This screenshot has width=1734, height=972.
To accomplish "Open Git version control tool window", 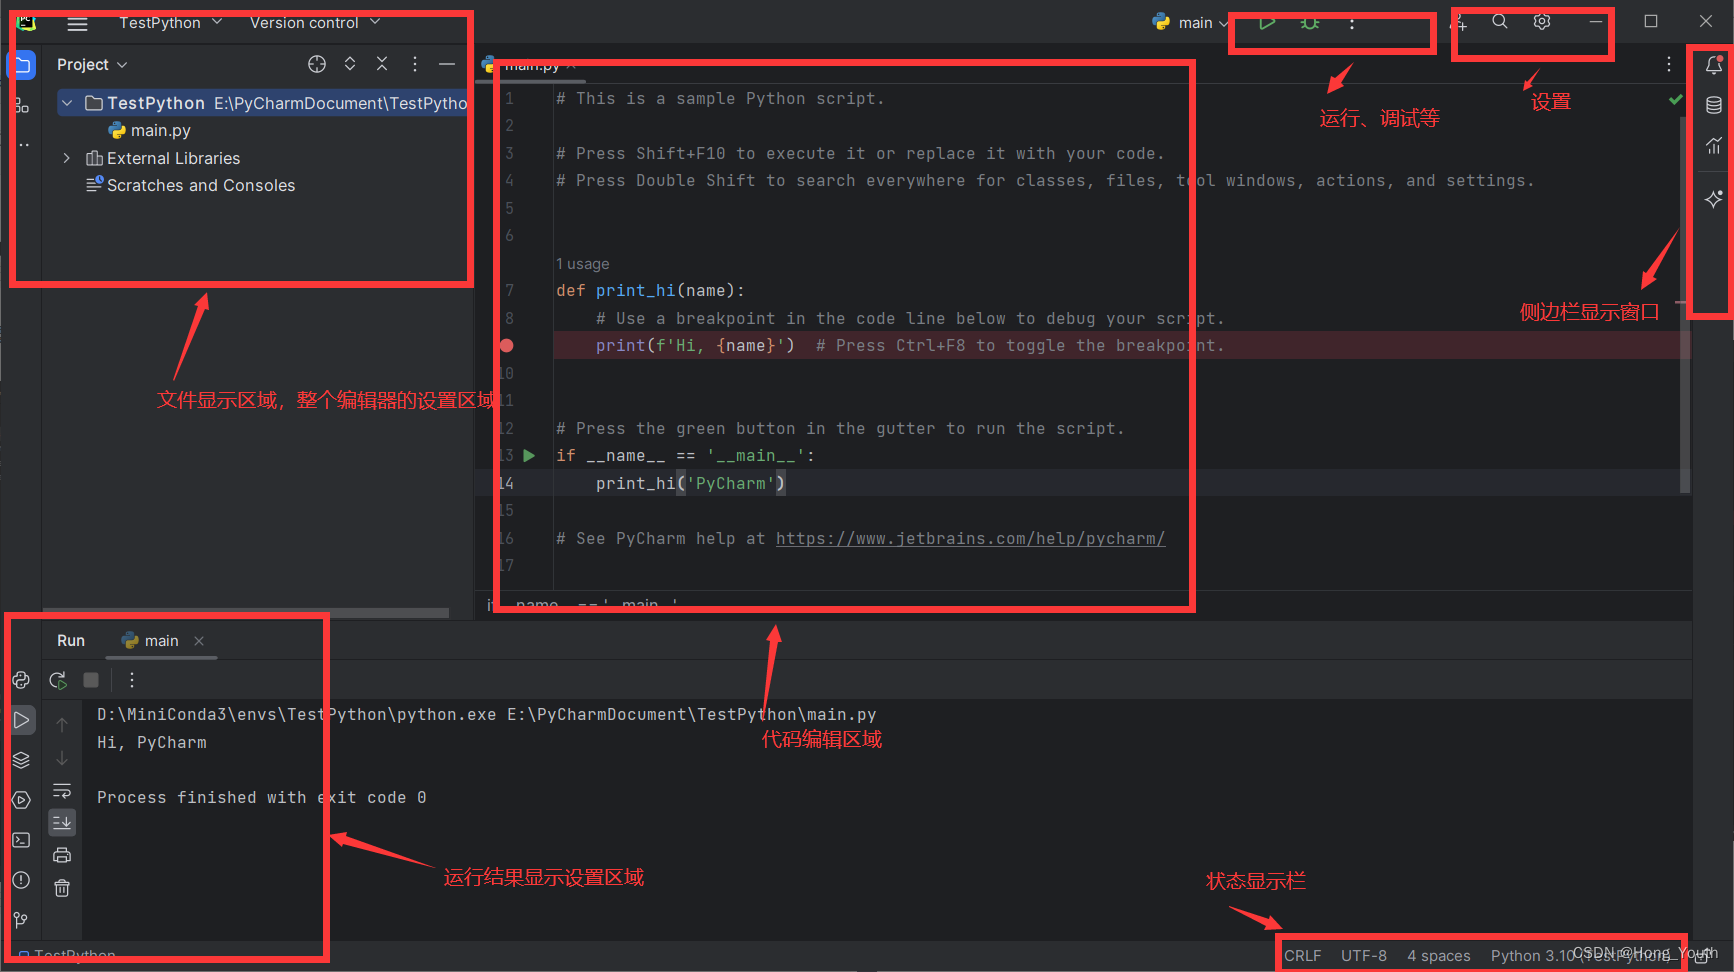I will tap(21, 920).
